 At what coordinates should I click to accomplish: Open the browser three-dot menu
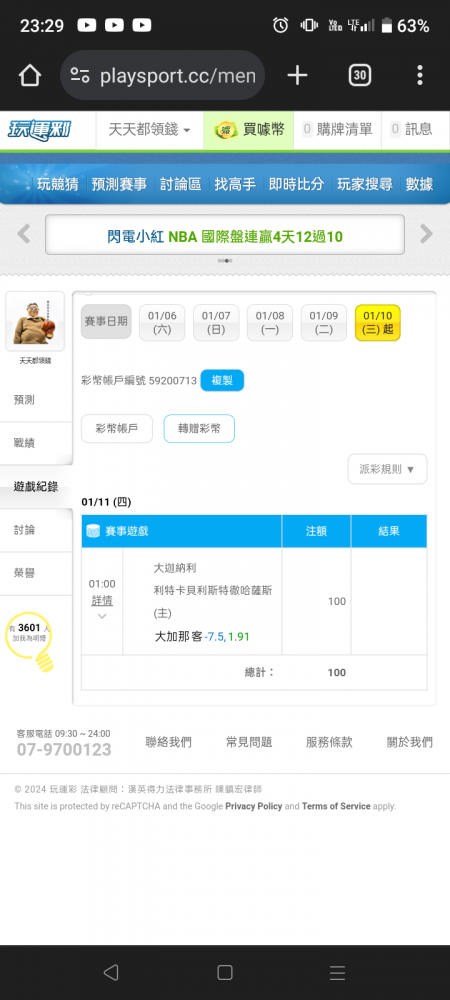click(419, 76)
